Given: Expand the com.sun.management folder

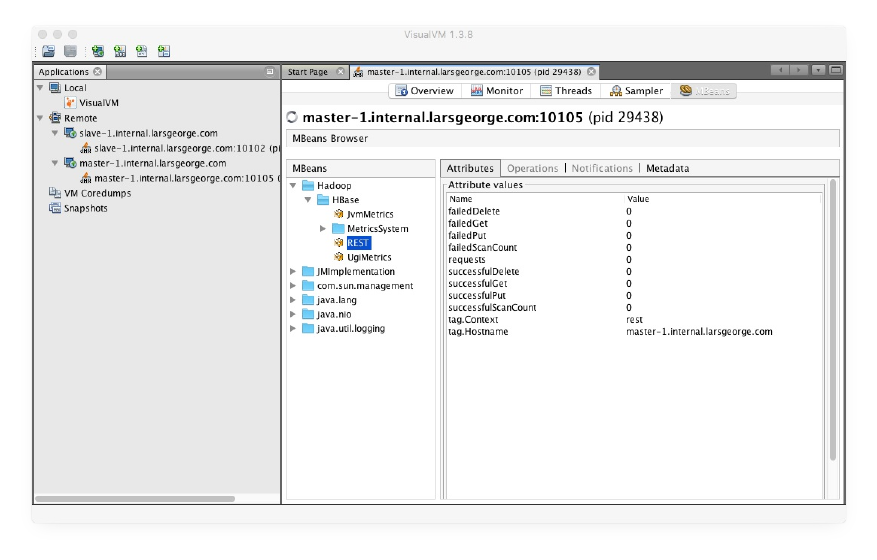Looking at the screenshot, I should pos(293,286).
